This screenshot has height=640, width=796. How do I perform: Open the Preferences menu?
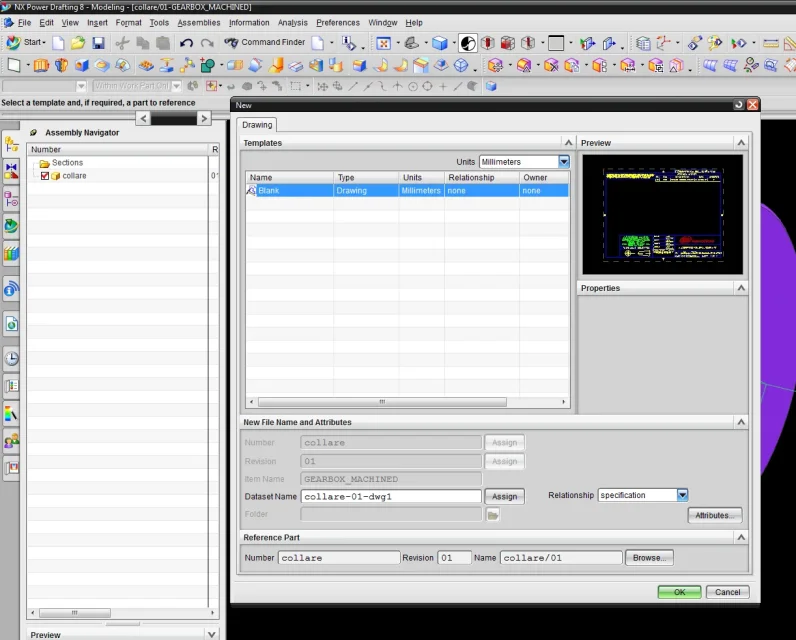[x=338, y=23]
